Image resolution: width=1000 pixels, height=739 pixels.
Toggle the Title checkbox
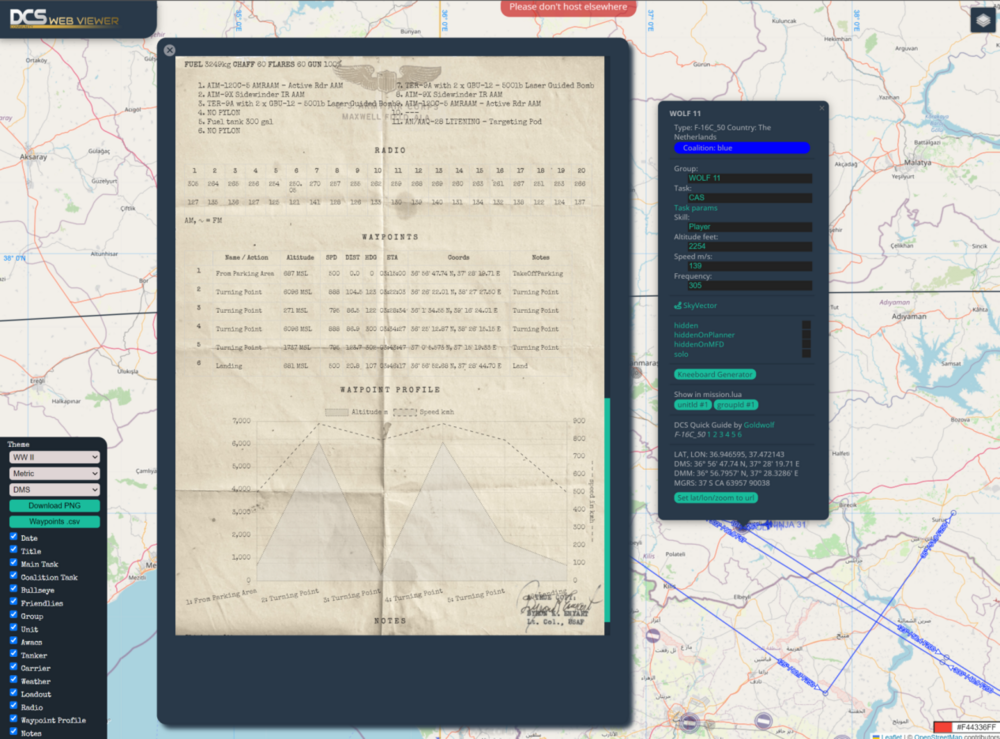tap(13, 550)
